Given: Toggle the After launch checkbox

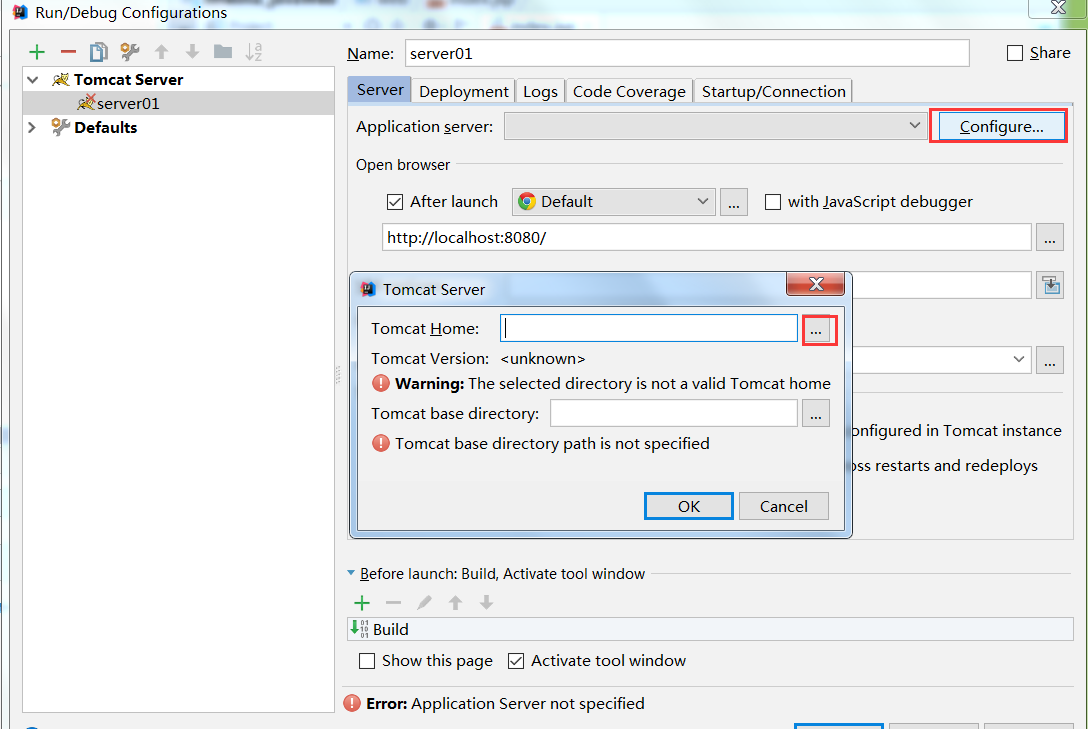Looking at the screenshot, I should 395,202.
